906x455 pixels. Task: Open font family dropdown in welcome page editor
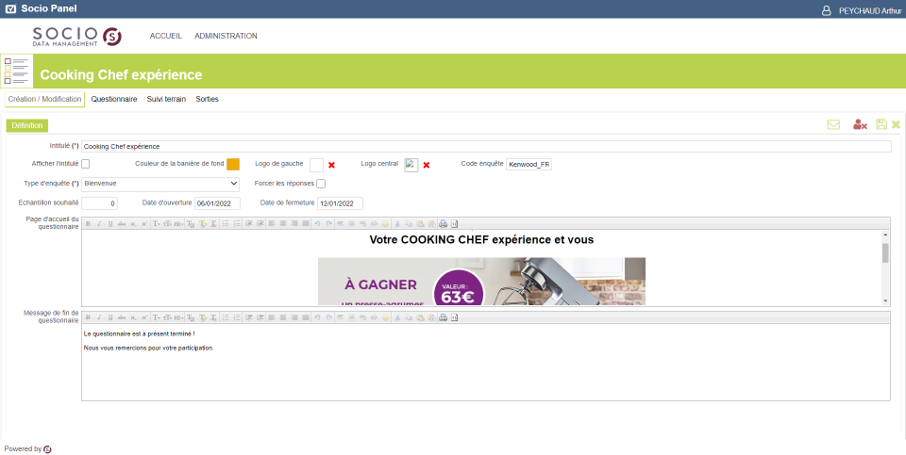coord(157,224)
